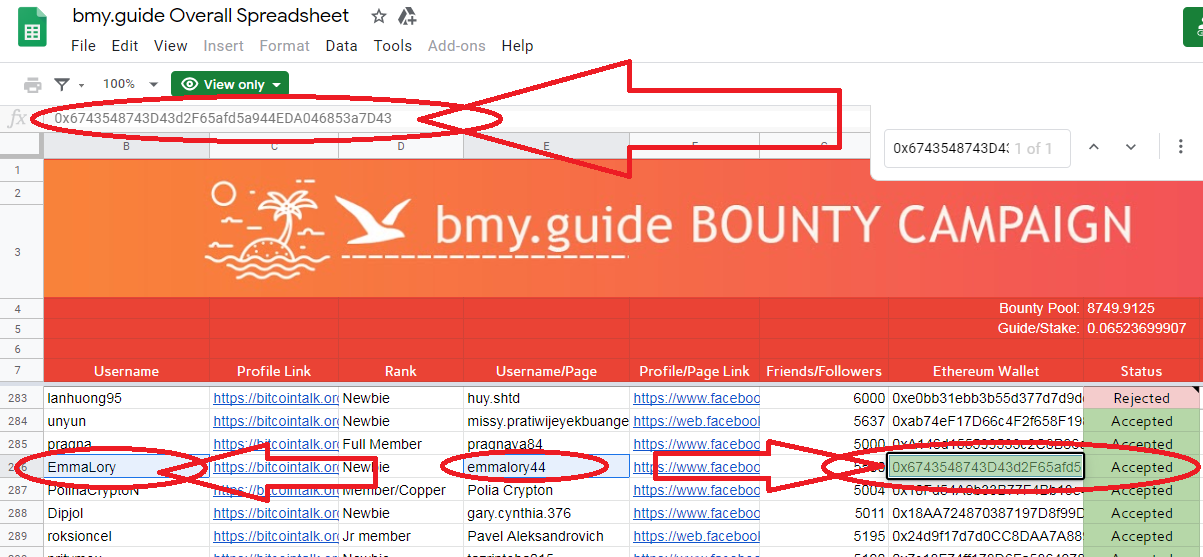The image size is (1203, 557).
Task: Open huy.shtd's Facebook page link
Action: pos(696,398)
